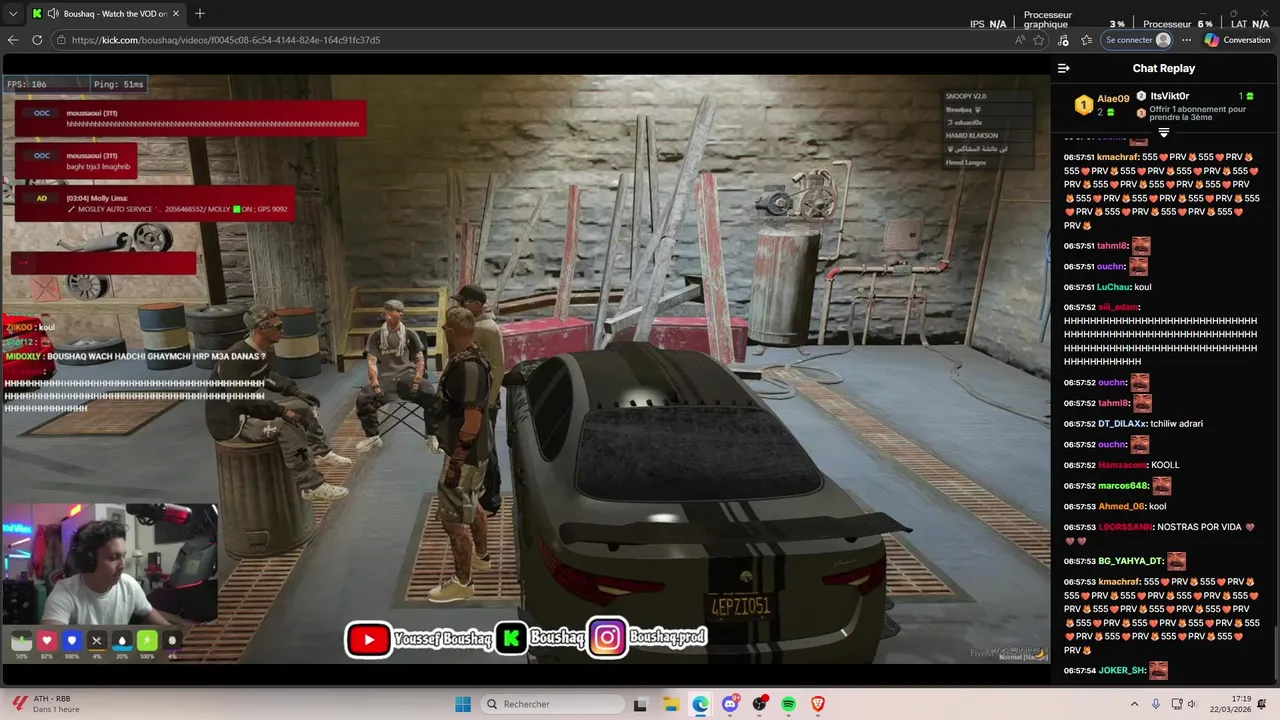Open sili_adam's username in chat
Image resolution: width=1280 pixels, height=720 pixels.
(1118, 307)
